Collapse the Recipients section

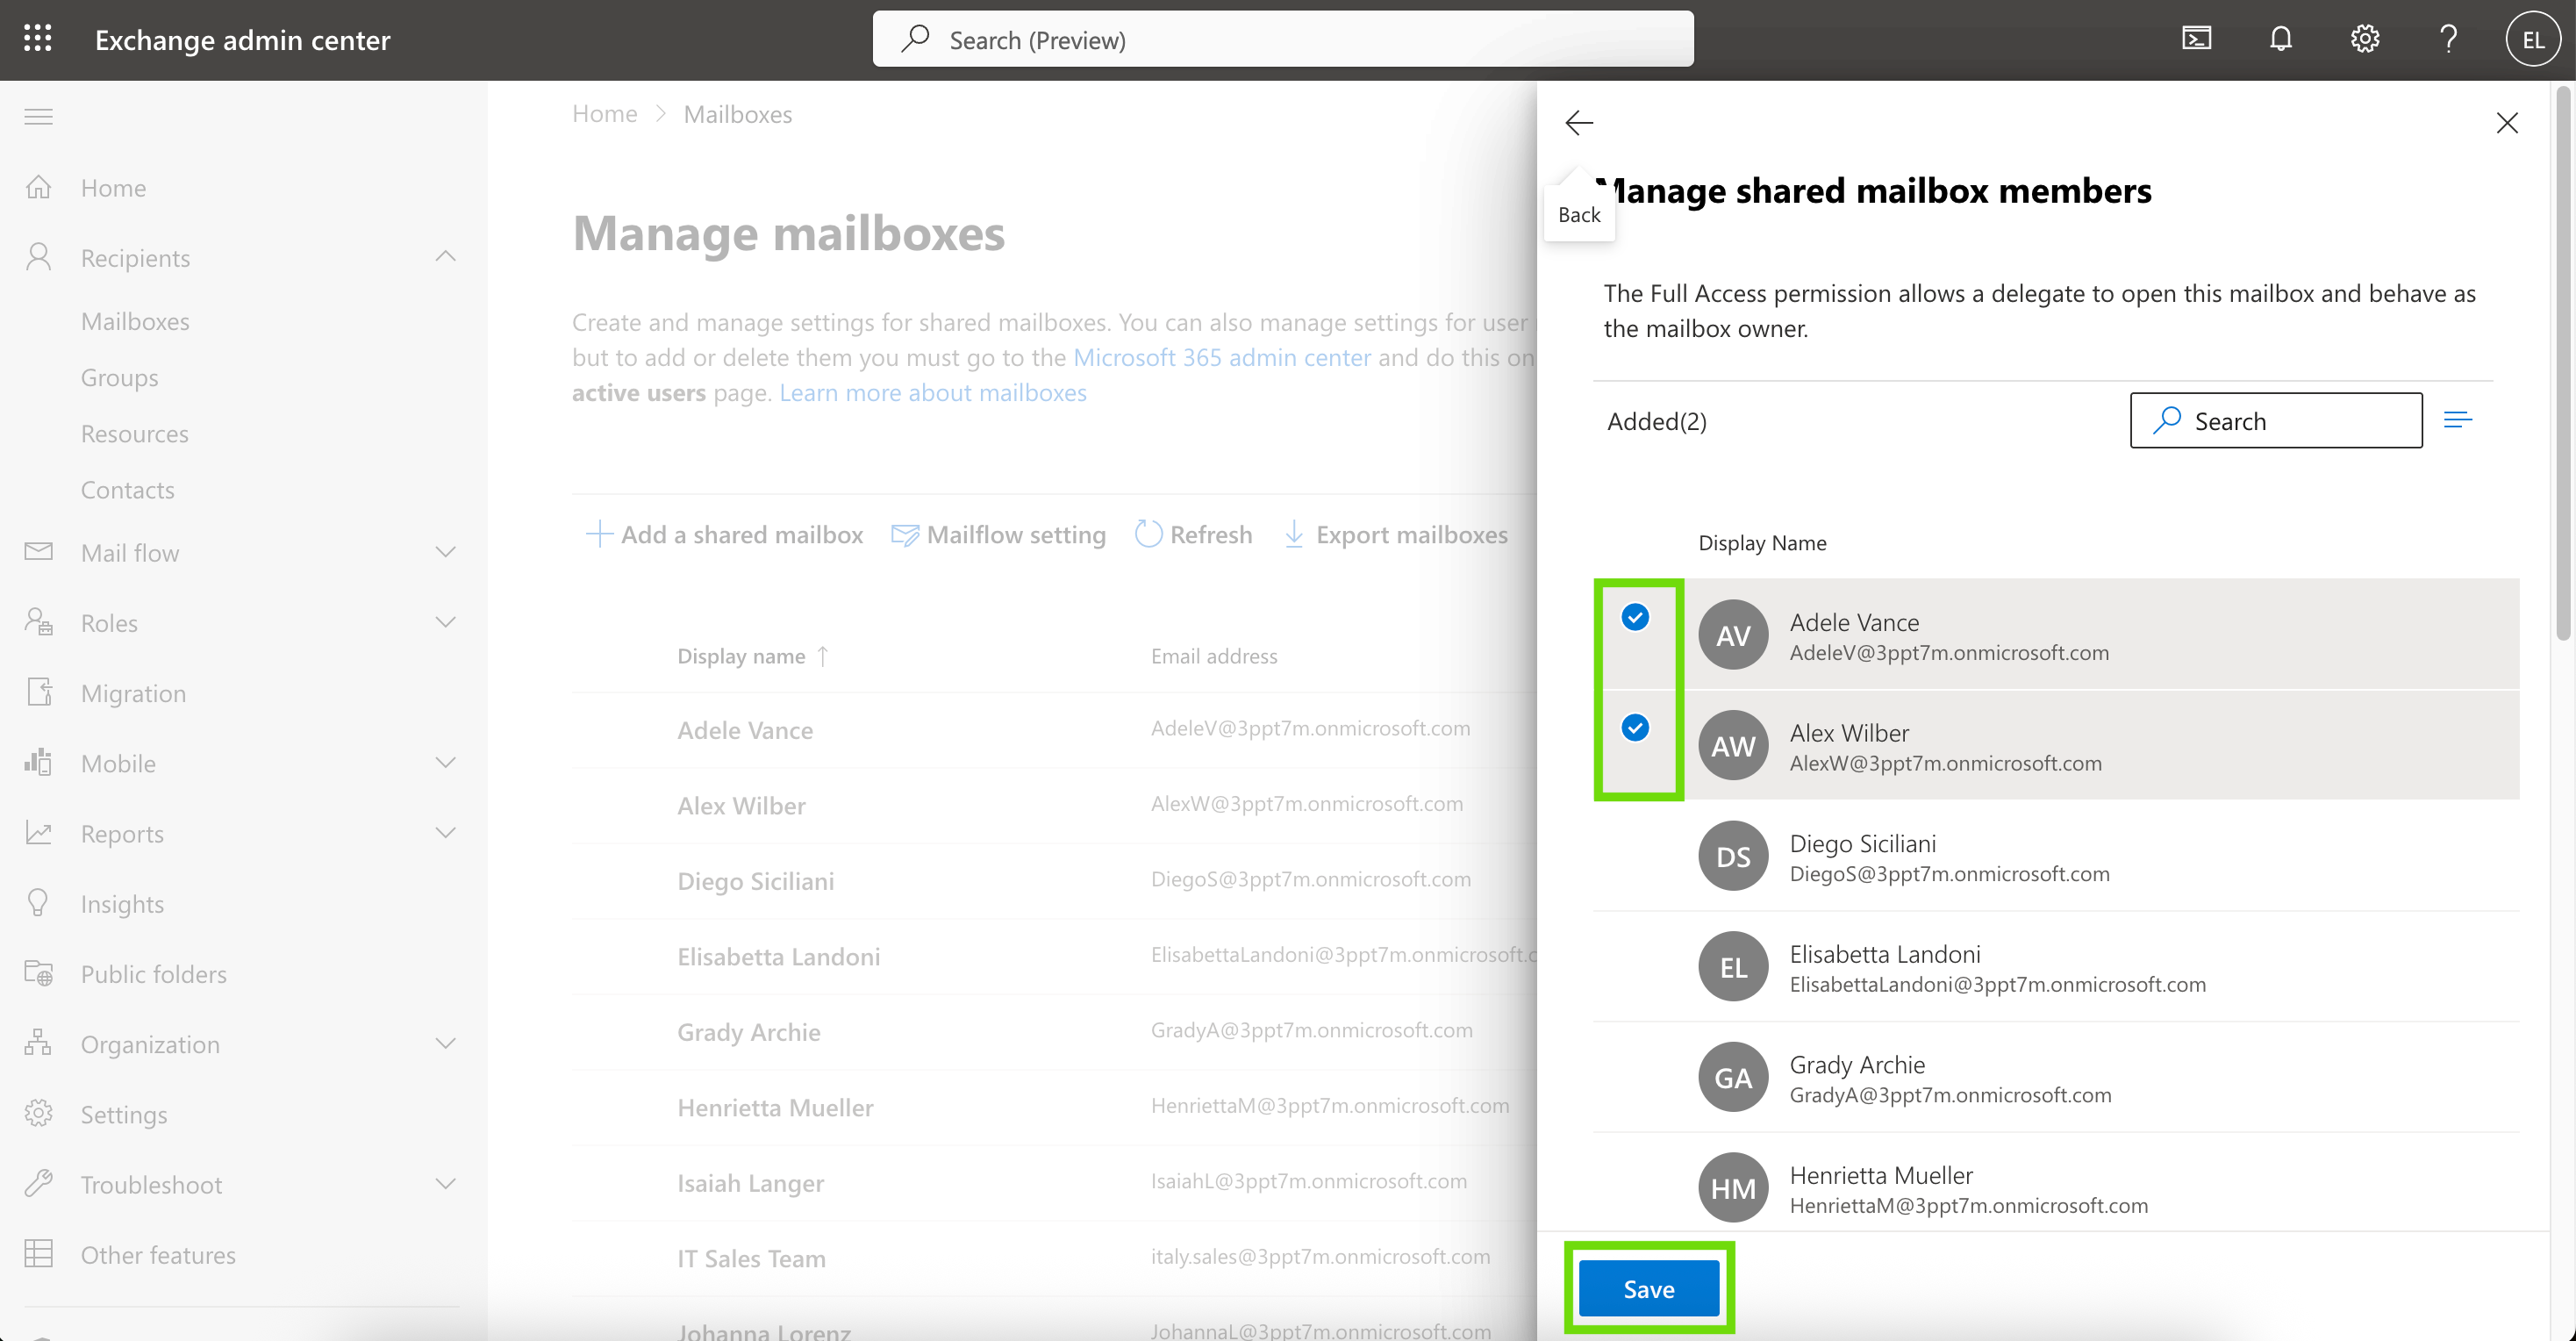(x=446, y=257)
